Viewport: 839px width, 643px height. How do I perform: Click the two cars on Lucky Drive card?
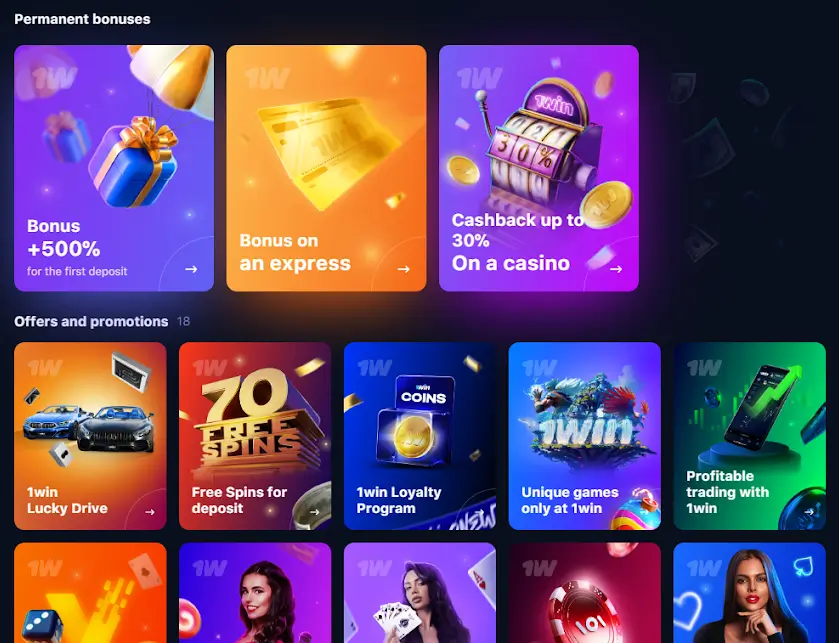click(88, 427)
